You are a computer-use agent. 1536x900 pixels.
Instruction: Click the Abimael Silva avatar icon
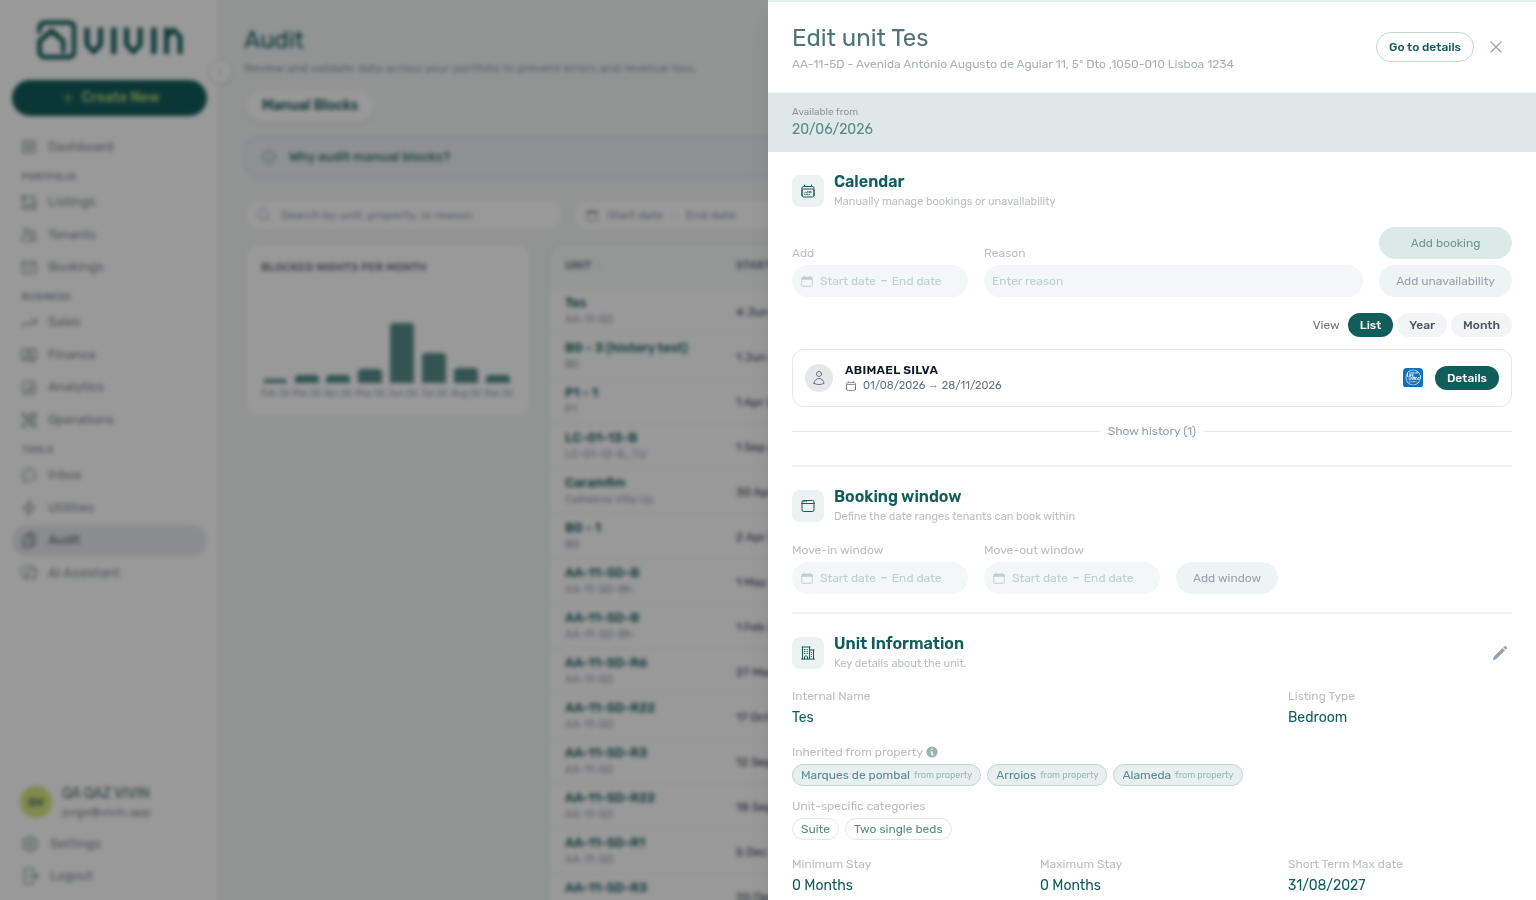pyautogui.click(x=819, y=378)
